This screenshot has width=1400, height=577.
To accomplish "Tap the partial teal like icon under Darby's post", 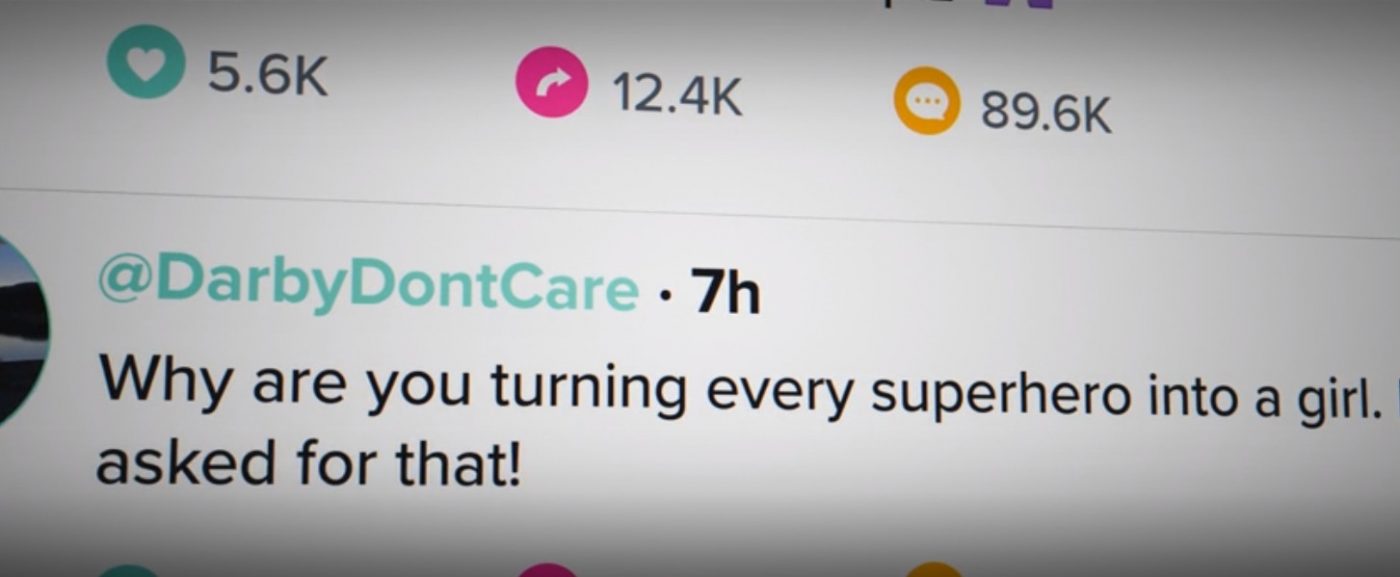I will tap(129, 570).
